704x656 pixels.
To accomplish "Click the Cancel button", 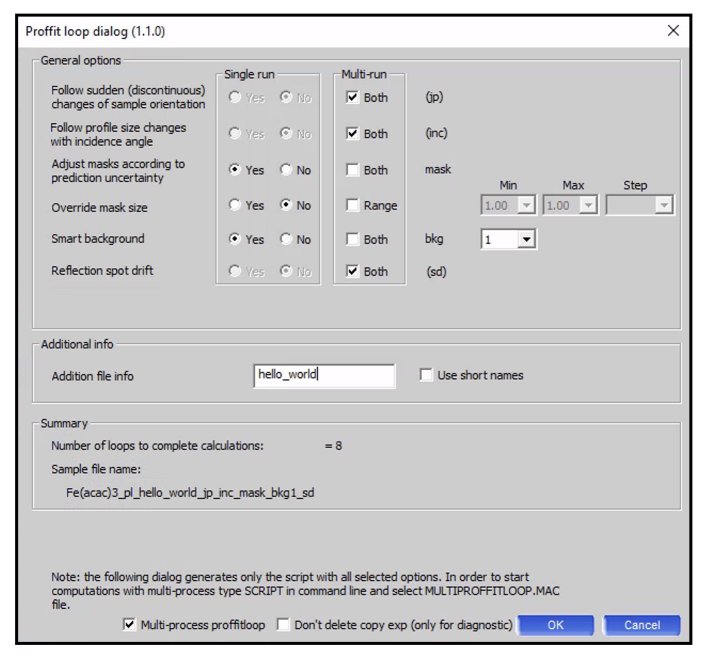I will pos(641,625).
